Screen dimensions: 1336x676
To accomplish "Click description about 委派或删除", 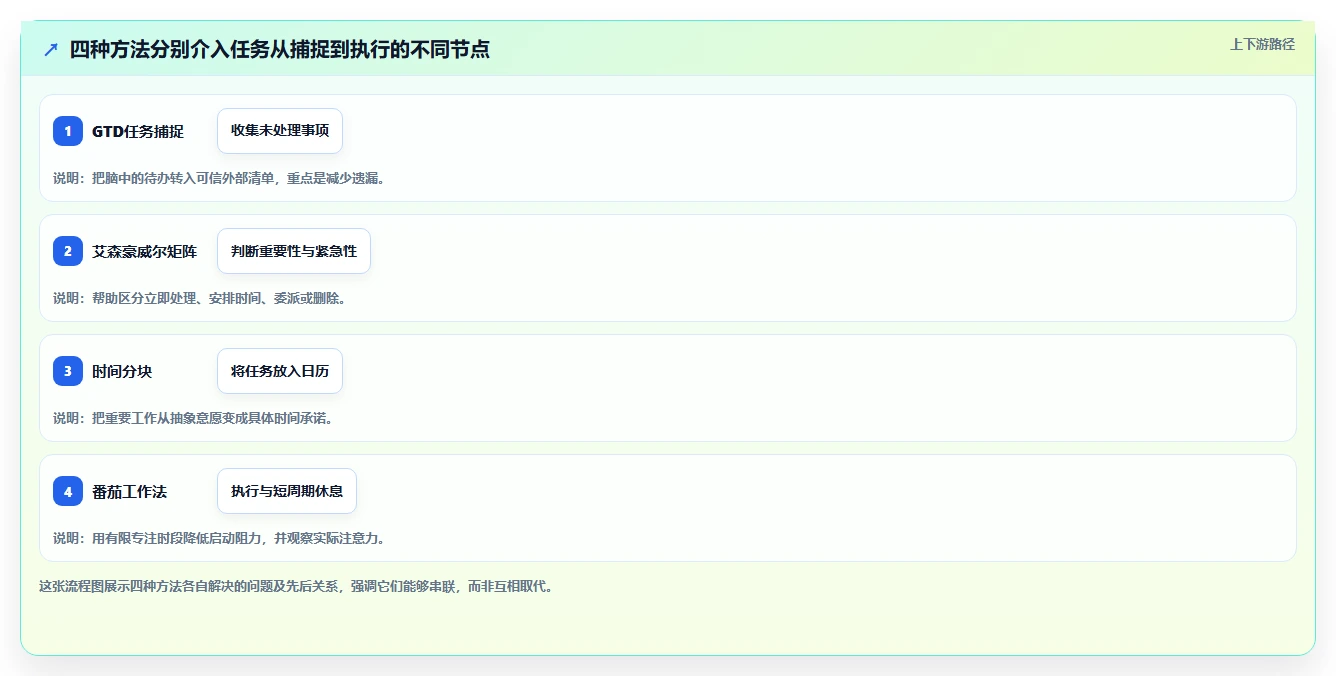I will 199,298.
